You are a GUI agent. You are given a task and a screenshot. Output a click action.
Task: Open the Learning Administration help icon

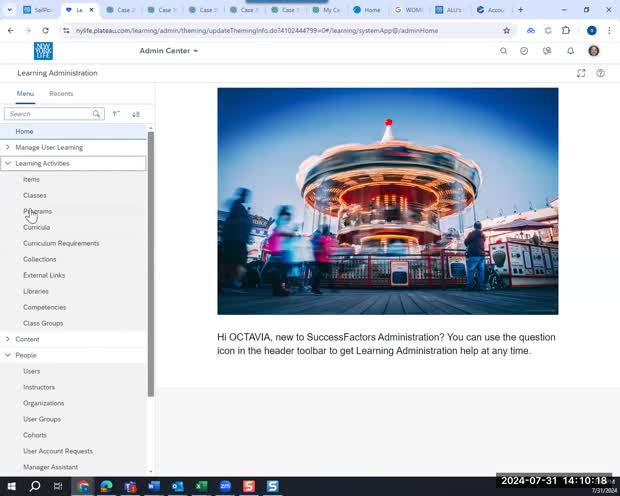point(600,73)
